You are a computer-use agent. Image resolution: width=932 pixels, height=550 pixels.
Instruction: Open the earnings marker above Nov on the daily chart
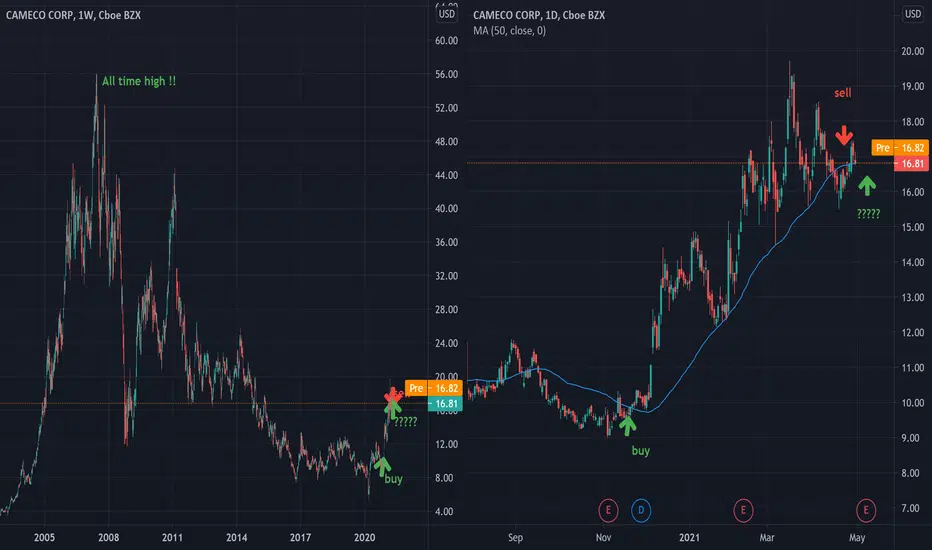(x=608, y=510)
